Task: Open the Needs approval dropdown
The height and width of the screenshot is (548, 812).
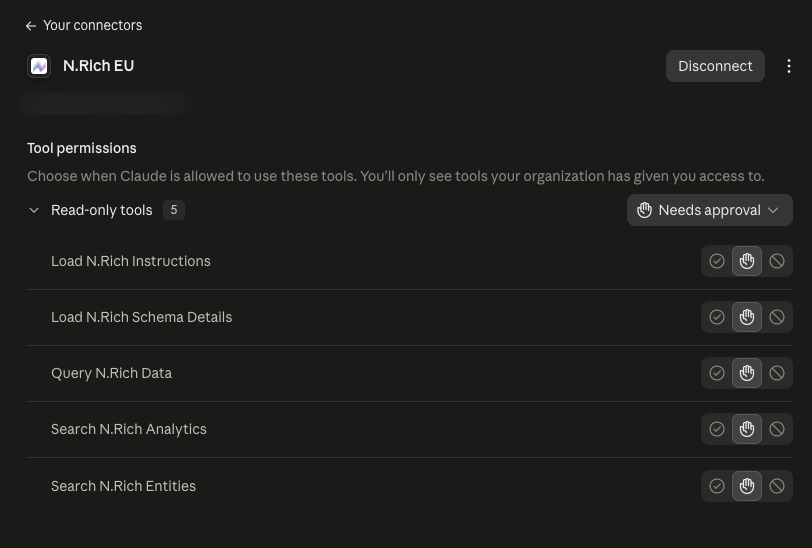Action: 709,210
